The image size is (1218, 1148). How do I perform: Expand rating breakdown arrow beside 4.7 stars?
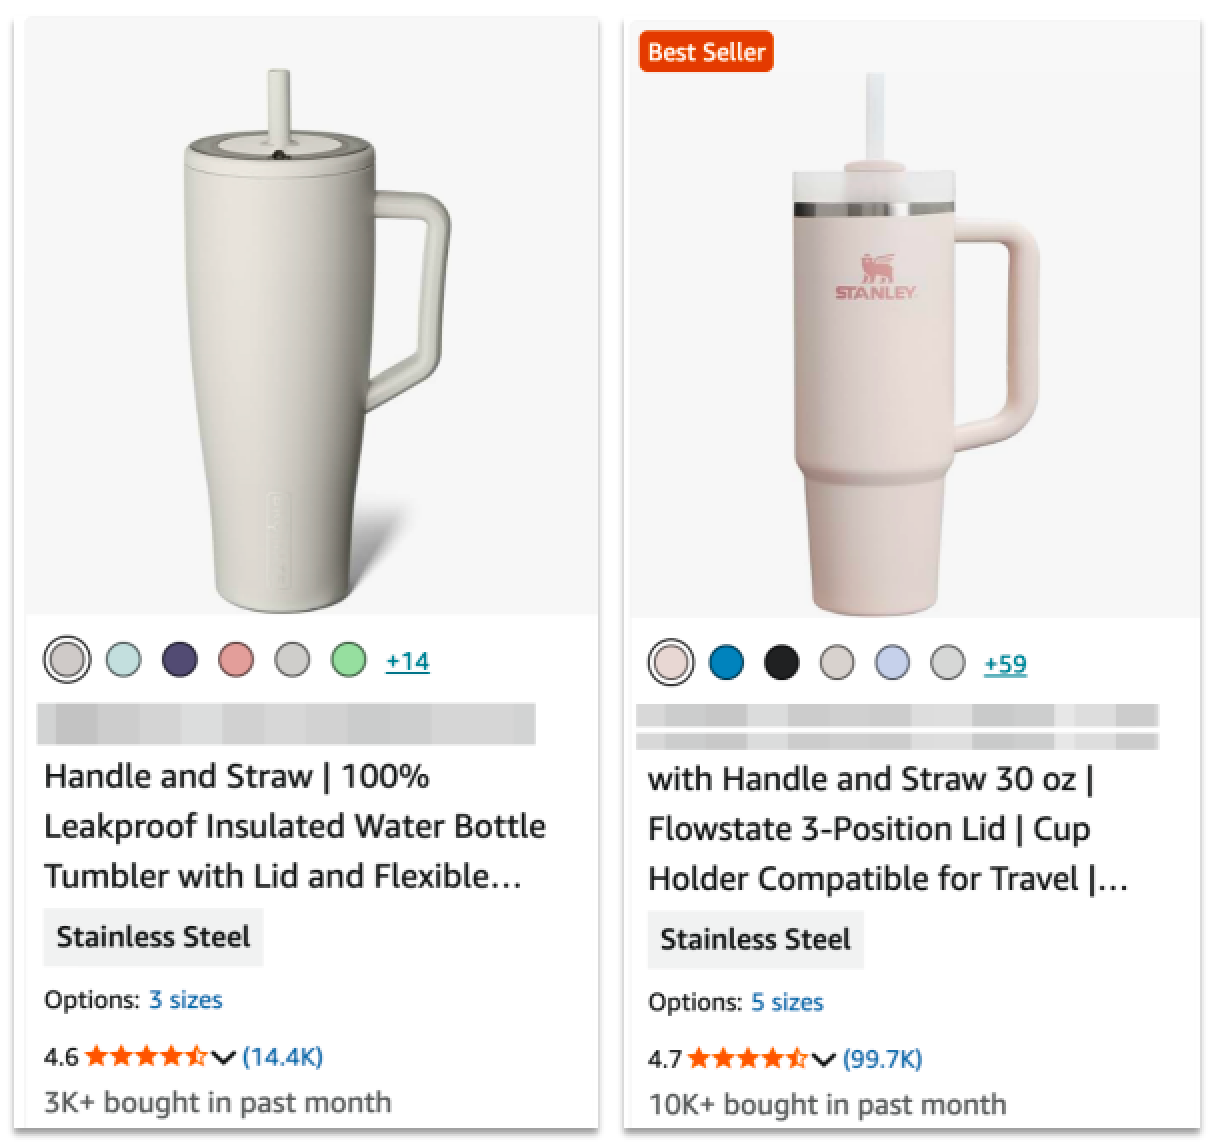(x=824, y=1059)
